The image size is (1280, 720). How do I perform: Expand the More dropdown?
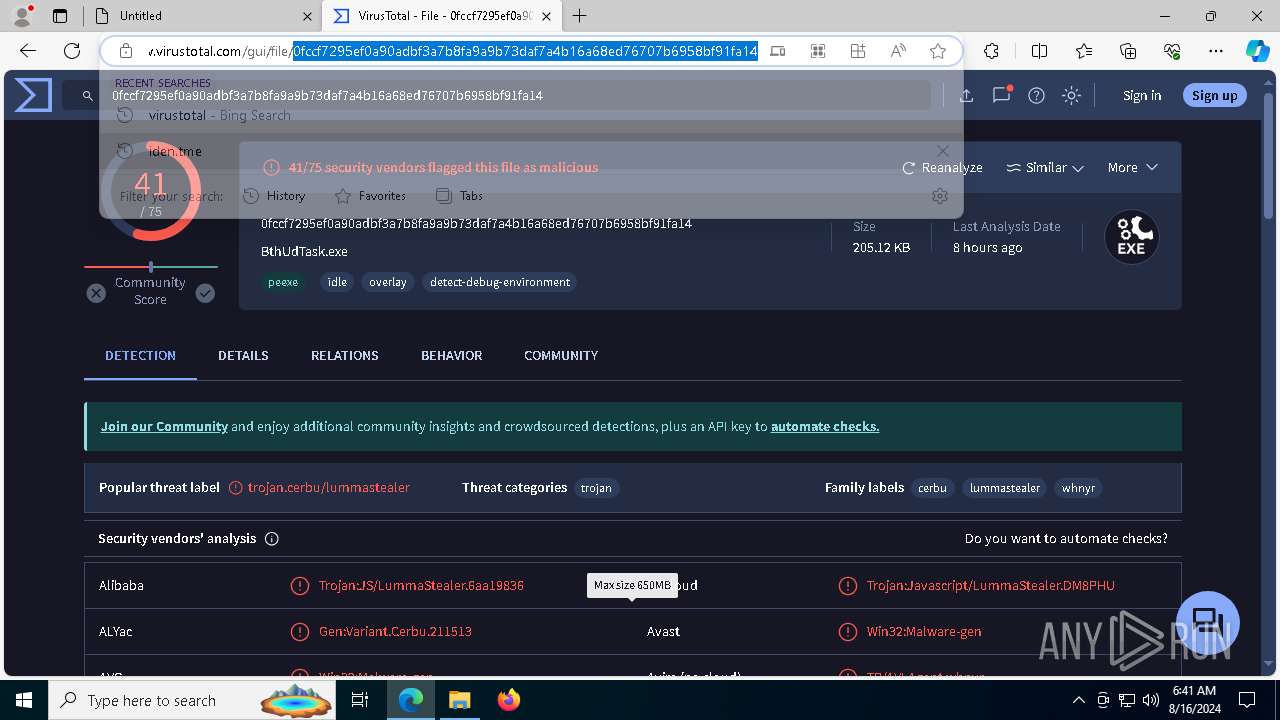tap(1132, 168)
